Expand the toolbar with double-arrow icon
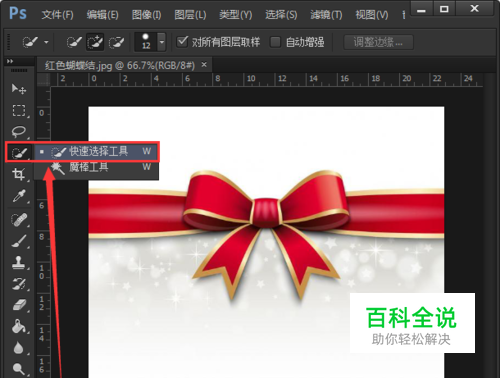The image size is (500, 378). [10, 61]
